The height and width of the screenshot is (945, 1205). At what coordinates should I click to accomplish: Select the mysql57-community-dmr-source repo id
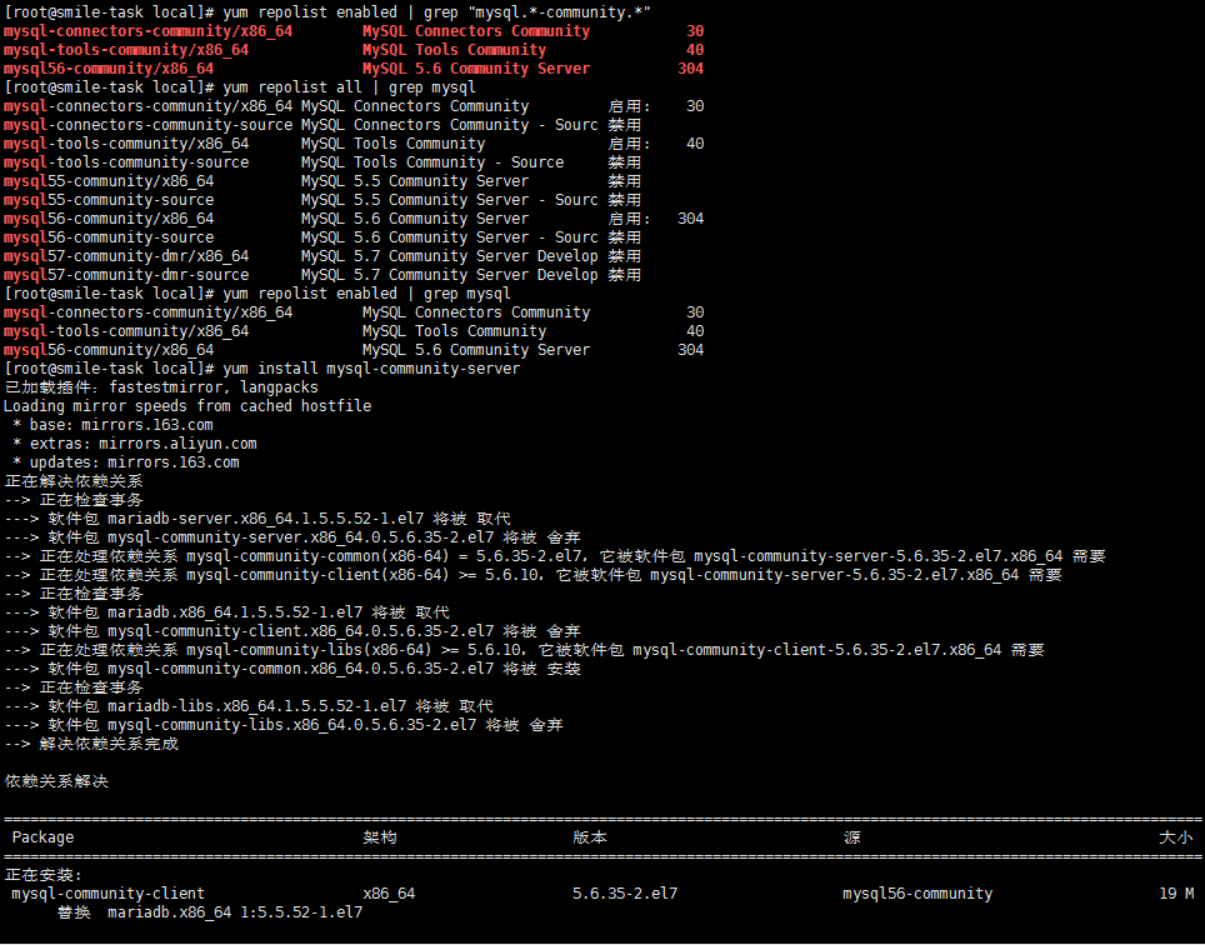pyautogui.click(x=126, y=275)
